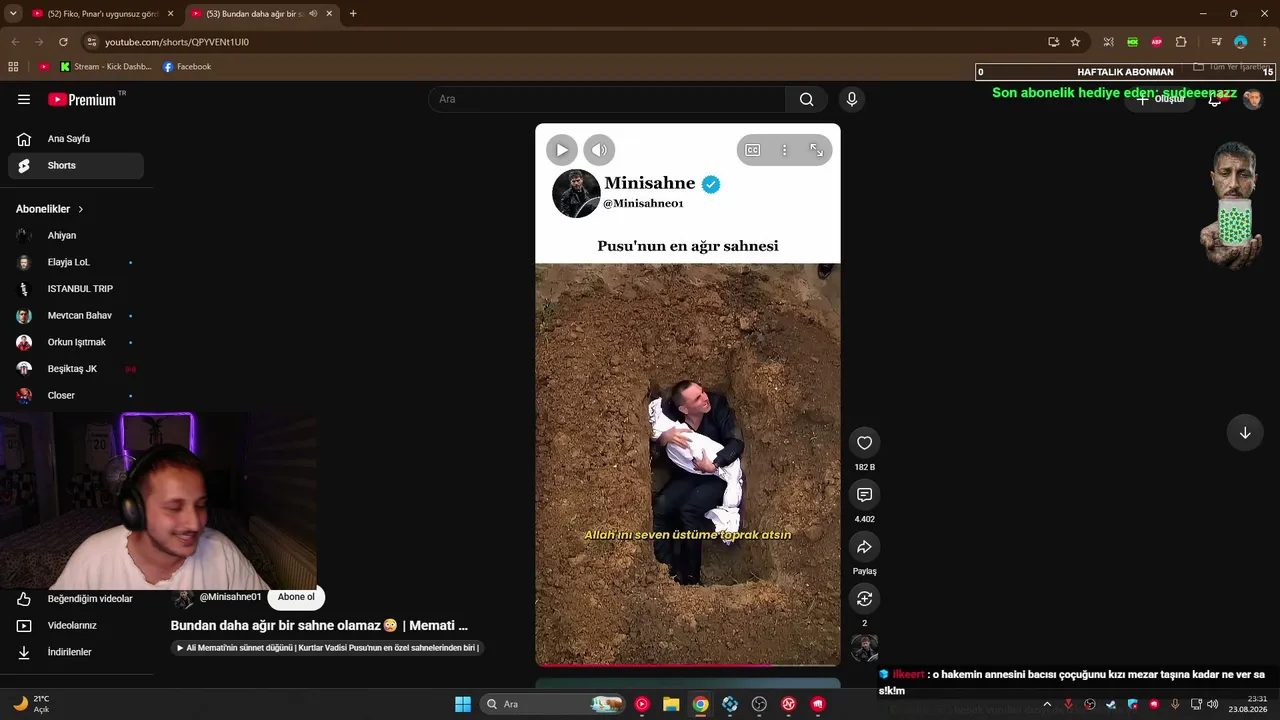The image size is (1280, 720).
Task: Open OBS Studio from the taskbar
Action: [x=759, y=704]
